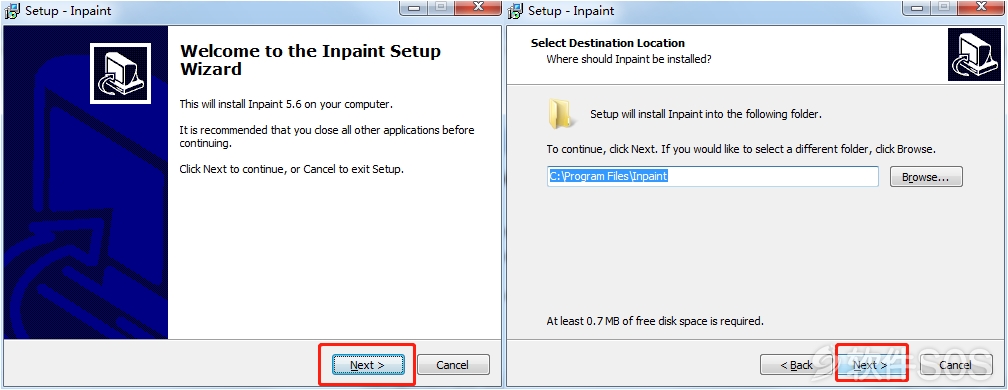Click the setup icon in right window title bar
This screenshot has width=1008, height=390.
[516, 11]
